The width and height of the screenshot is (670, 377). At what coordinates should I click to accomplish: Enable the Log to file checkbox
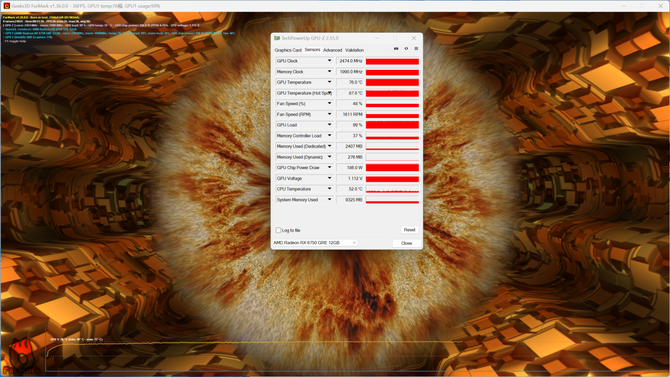tap(278, 230)
